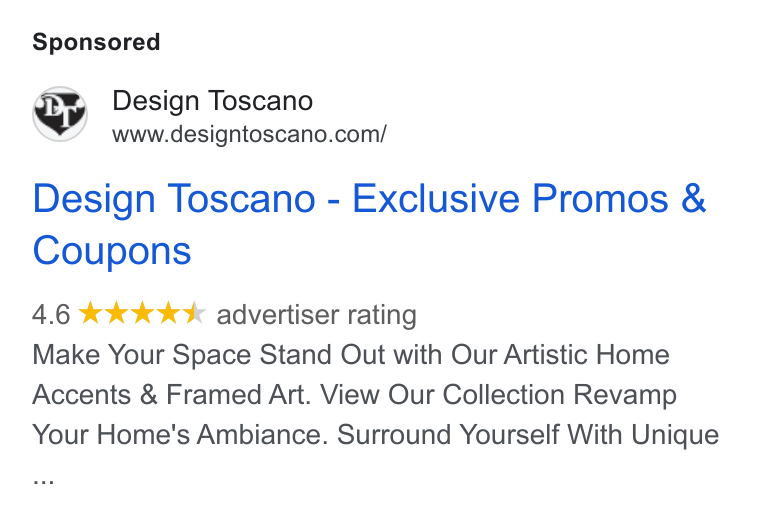Click the Sponsored label
The image size is (760, 518).
[96, 42]
